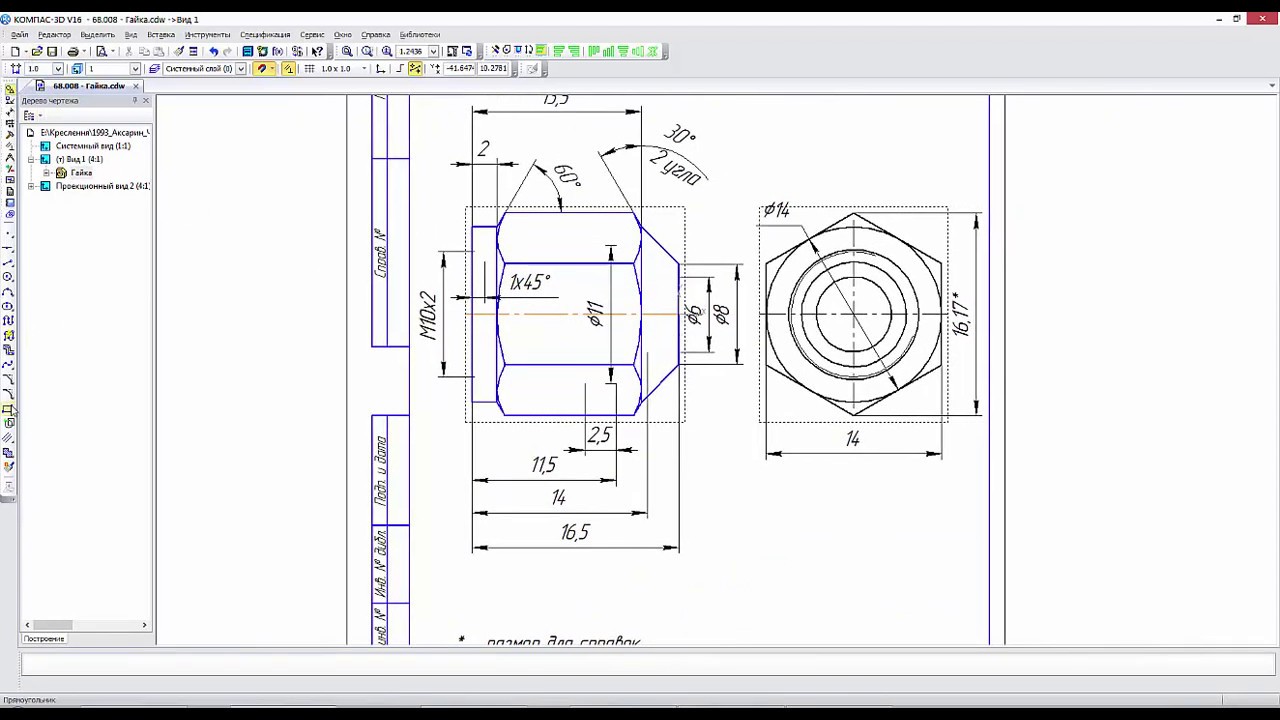Select the Arc drawing tool

click(8, 292)
